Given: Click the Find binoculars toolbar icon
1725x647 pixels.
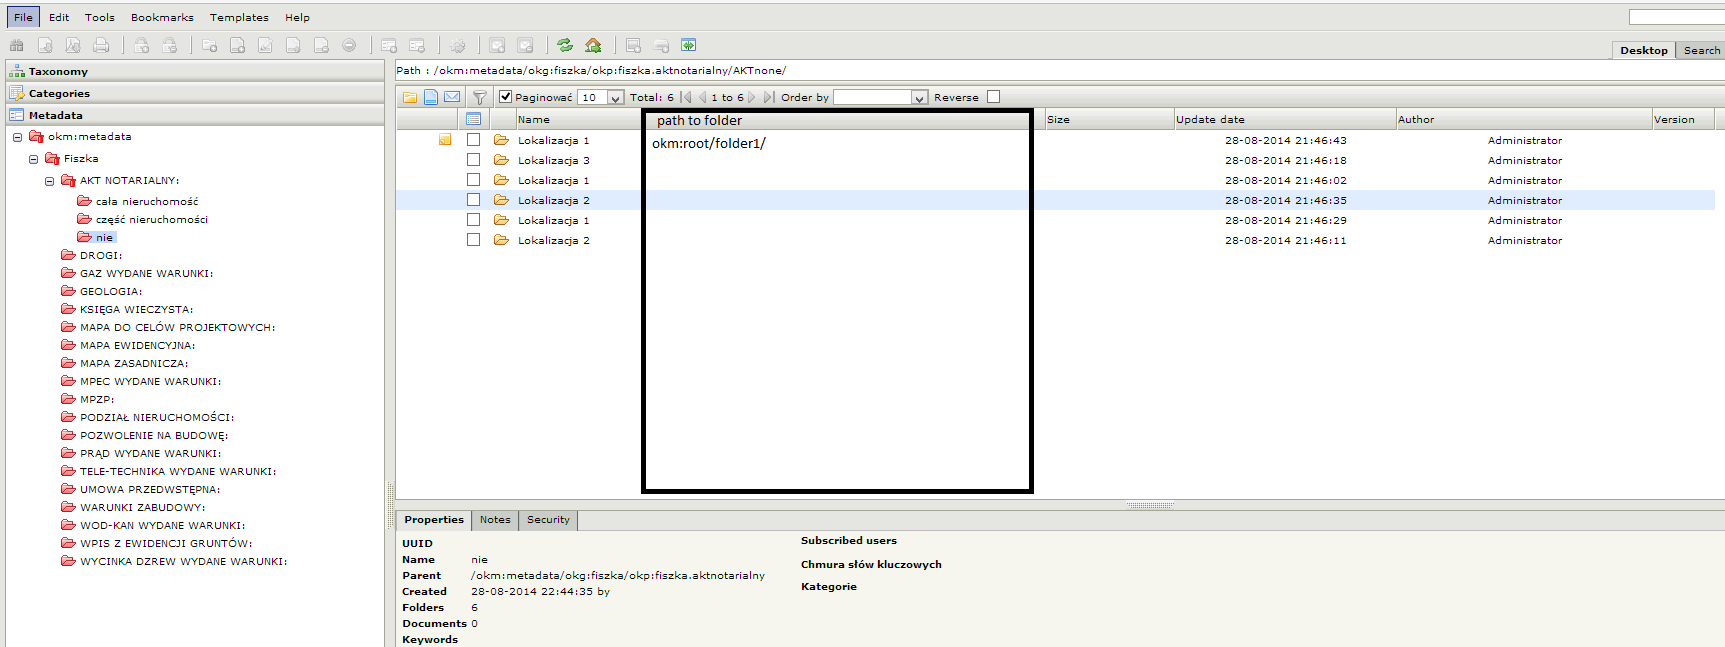Looking at the screenshot, I should (17, 45).
